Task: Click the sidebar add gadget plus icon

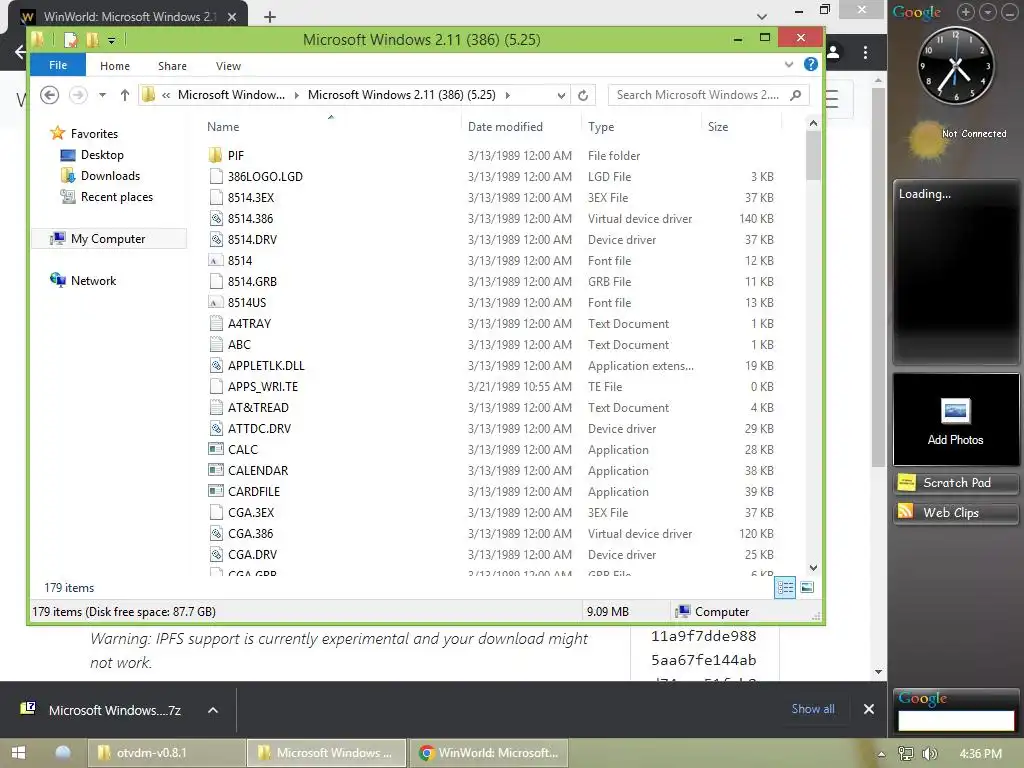Action: coord(966,12)
